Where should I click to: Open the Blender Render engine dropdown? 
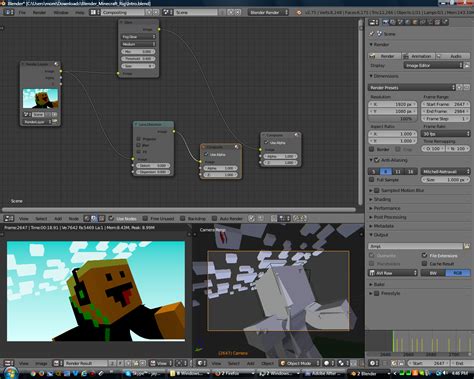tap(268, 12)
